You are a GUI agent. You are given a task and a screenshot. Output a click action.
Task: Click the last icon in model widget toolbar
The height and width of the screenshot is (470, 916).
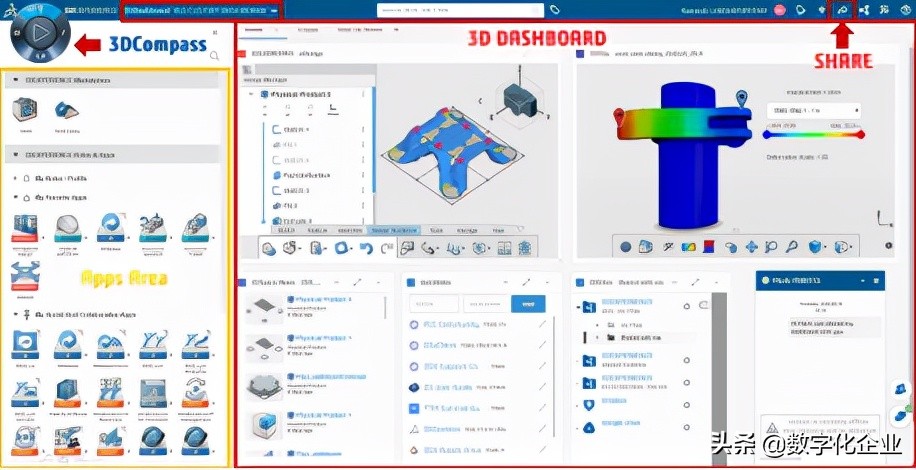point(525,249)
